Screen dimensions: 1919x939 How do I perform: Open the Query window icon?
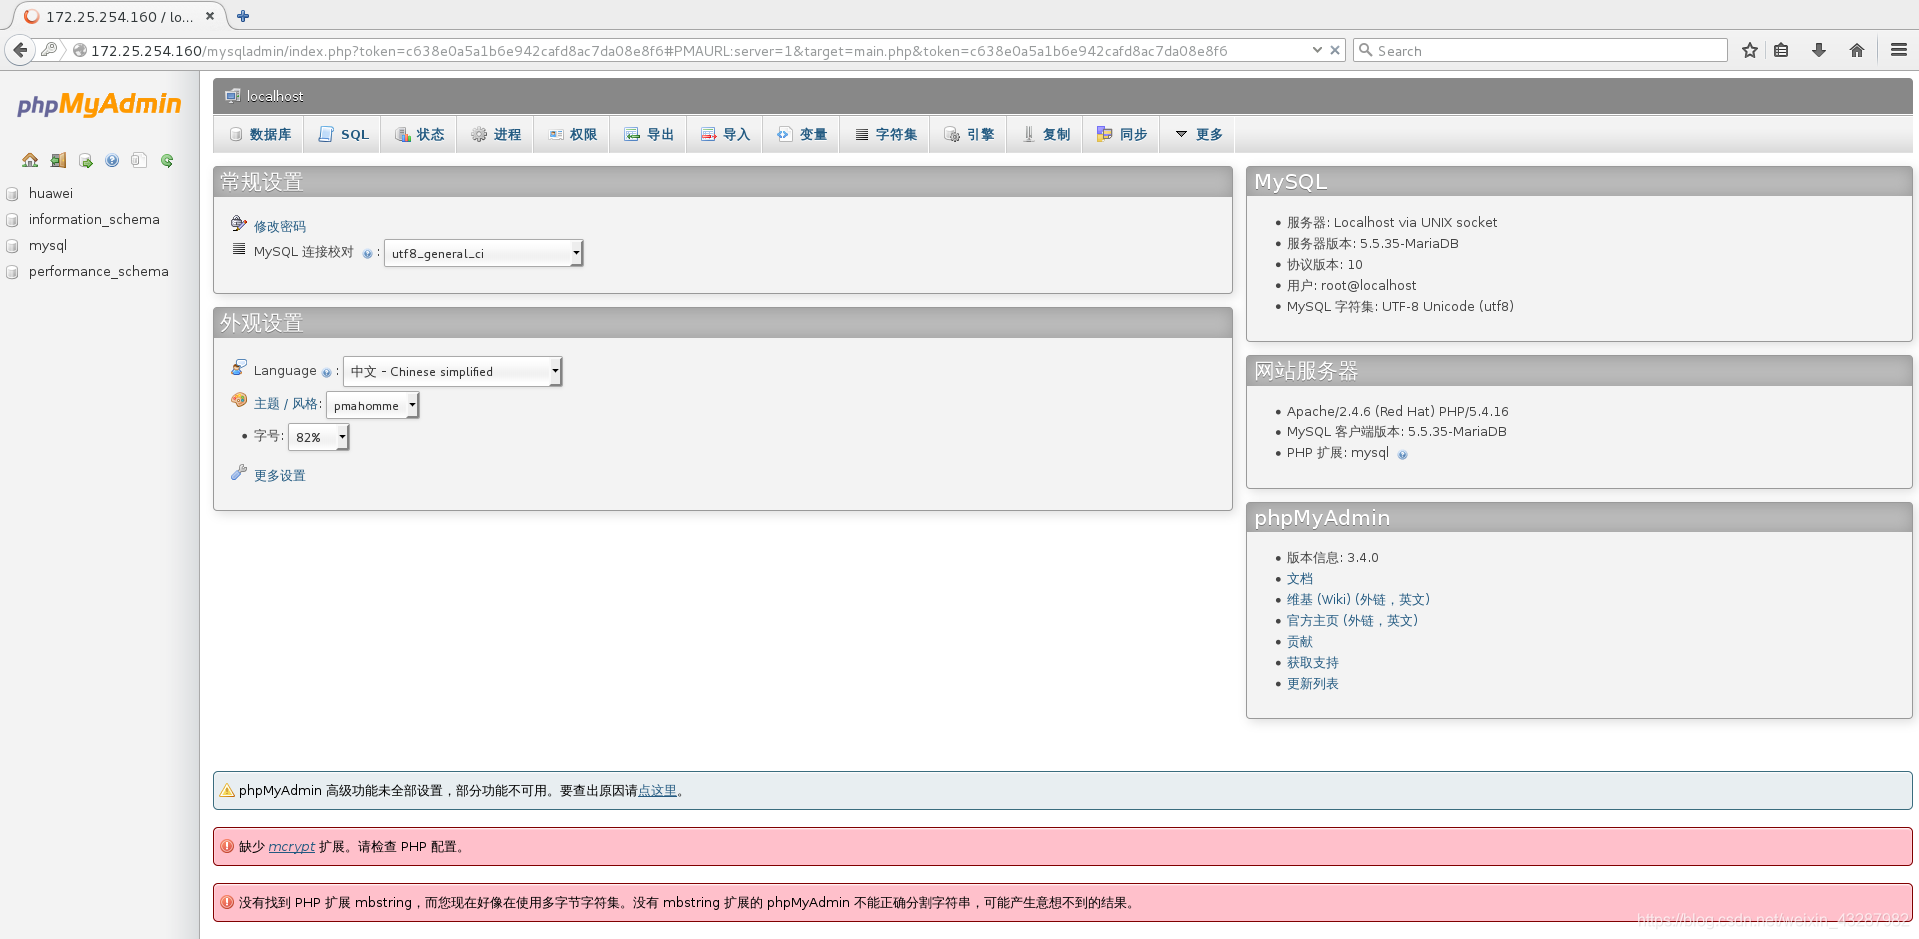pyautogui.click(x=85, y=160)
